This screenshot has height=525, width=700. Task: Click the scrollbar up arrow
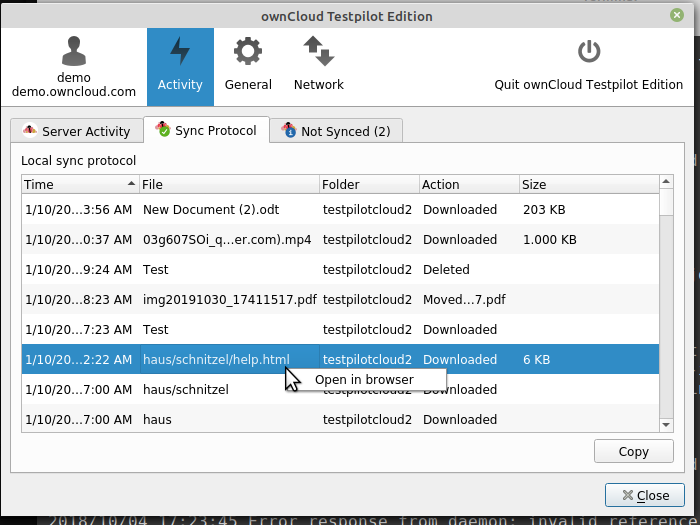(x=666, y=181)
